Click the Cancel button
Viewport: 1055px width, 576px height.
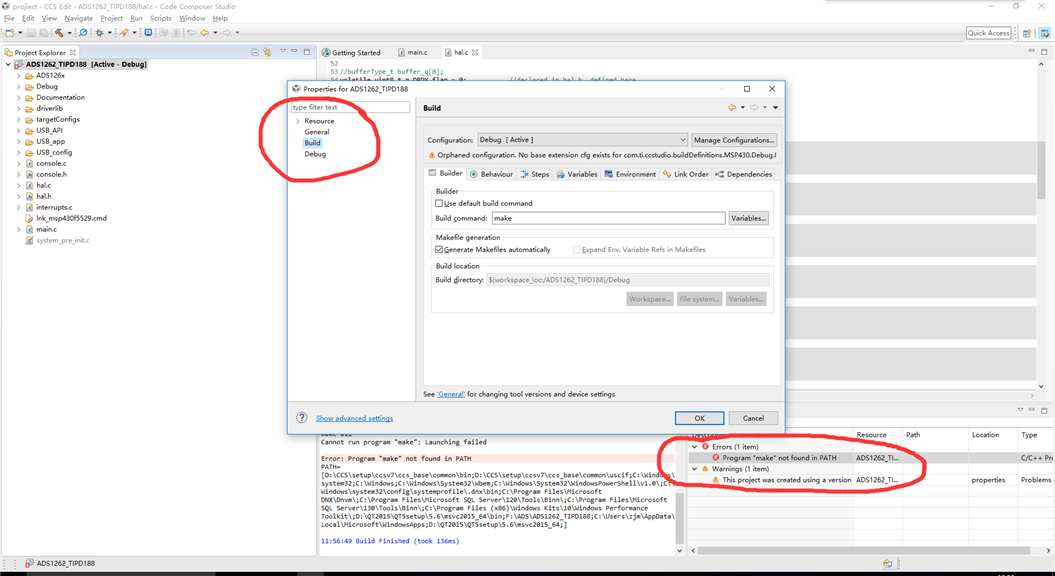753,418
